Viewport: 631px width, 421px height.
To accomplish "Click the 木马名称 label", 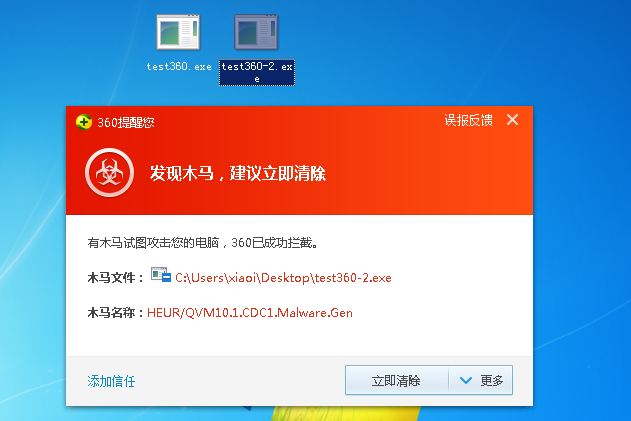I will pos(115,313).
